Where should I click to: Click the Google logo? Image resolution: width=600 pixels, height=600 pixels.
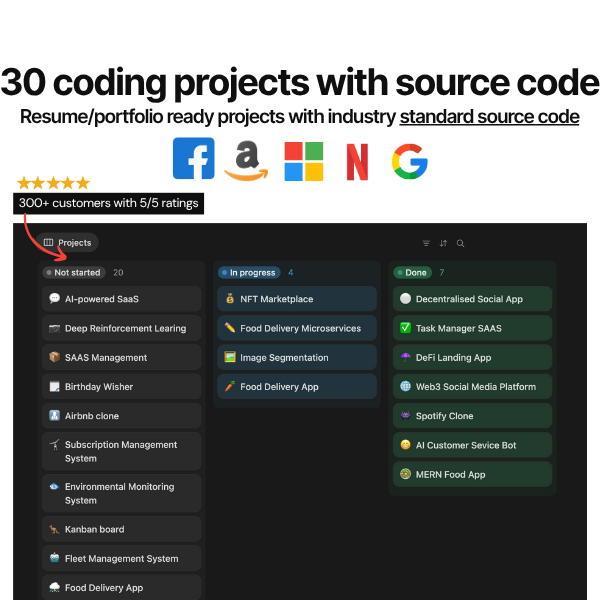410,161
